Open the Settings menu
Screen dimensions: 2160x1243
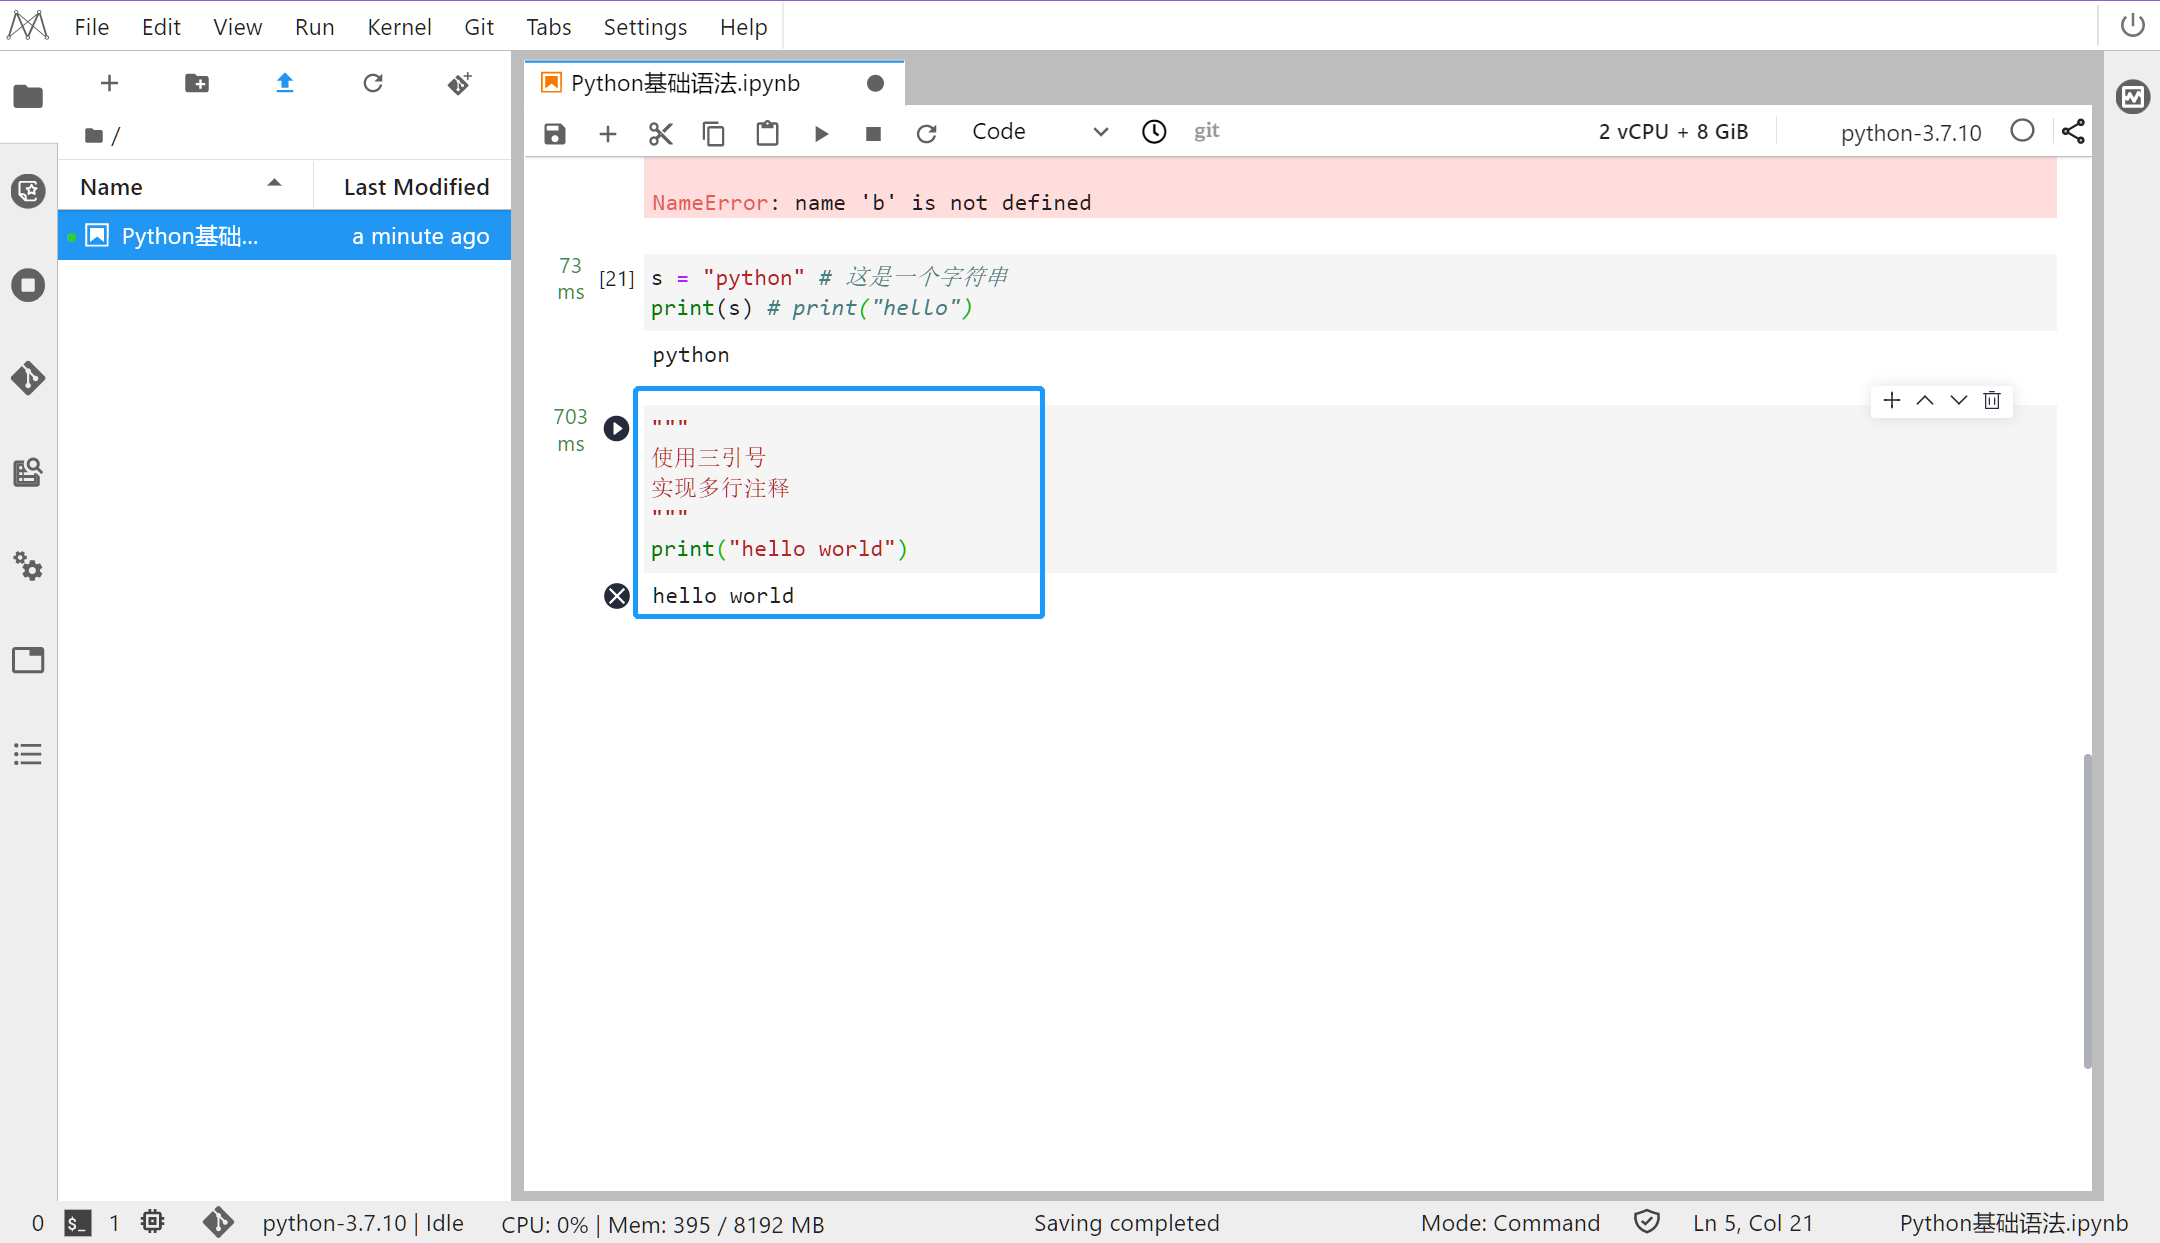point(645,27)
